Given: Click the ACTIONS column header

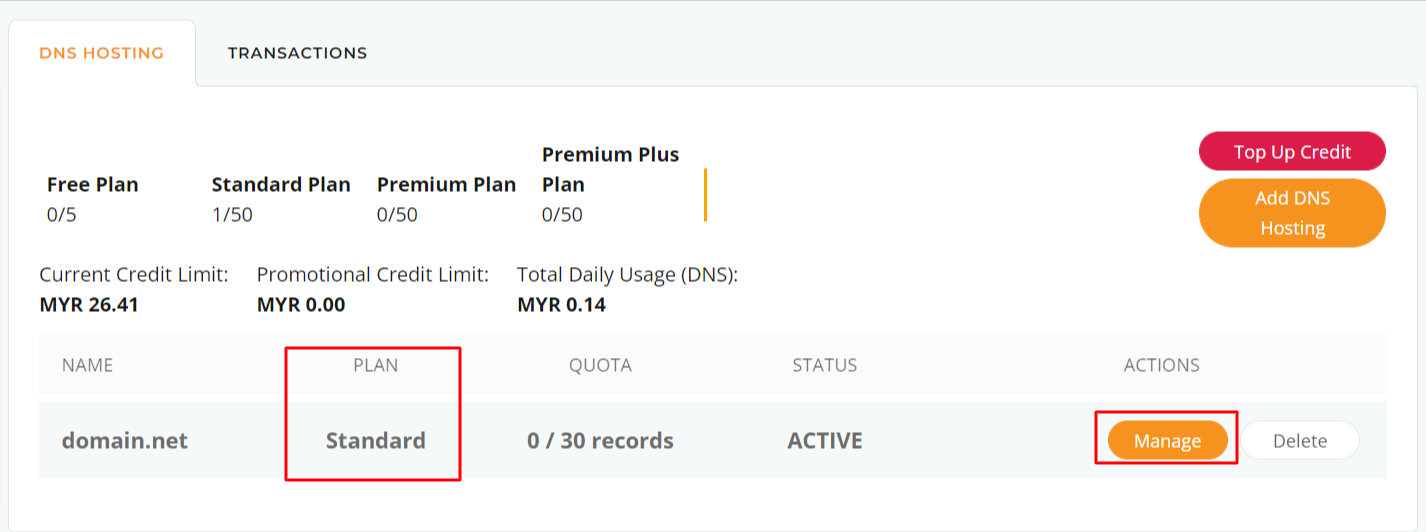Looking at the screenshot, I should 1161,365.
